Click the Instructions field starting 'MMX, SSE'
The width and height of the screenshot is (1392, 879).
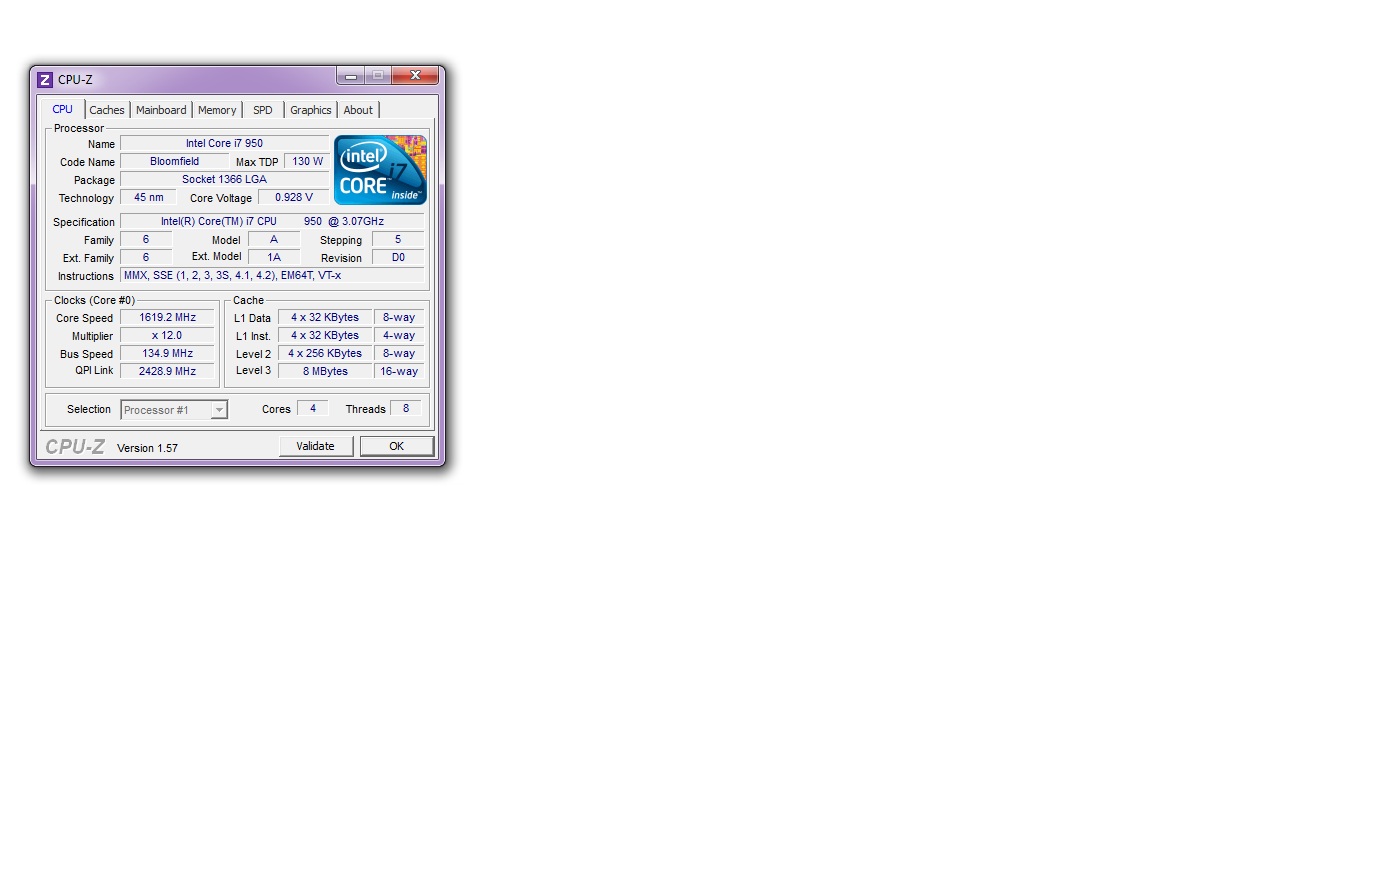[272, 276]
